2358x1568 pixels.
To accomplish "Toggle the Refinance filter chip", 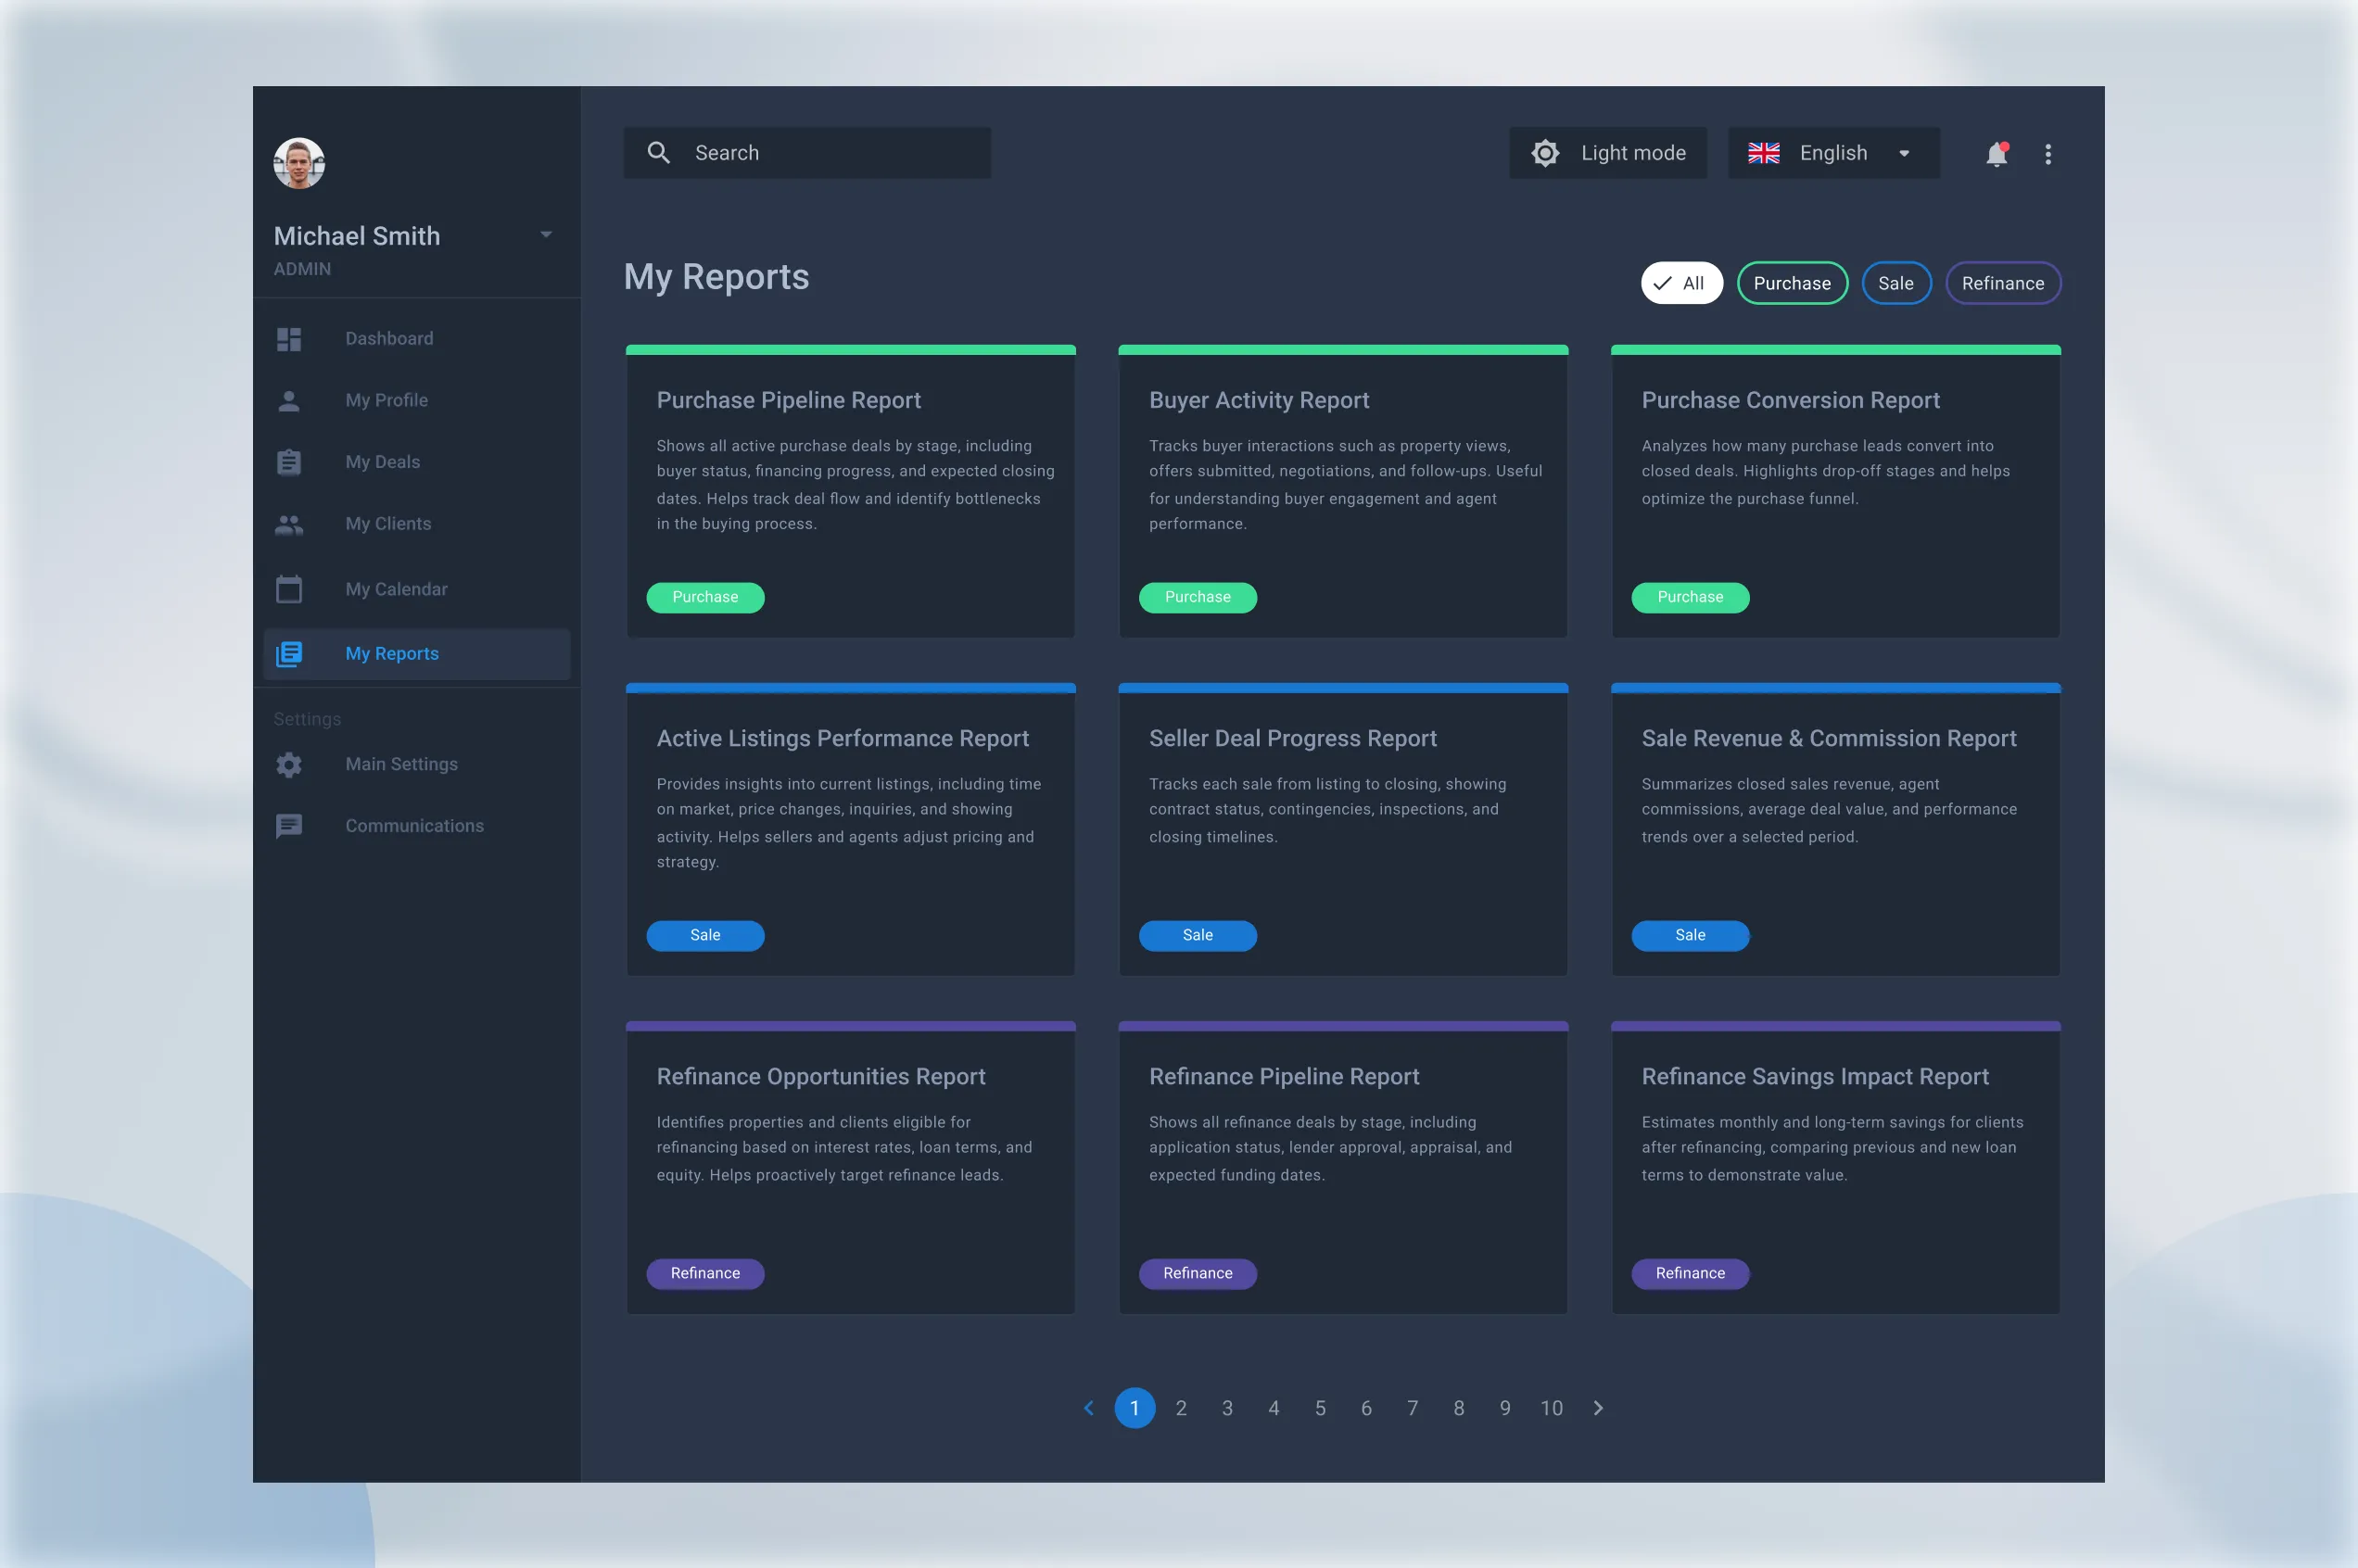I will pyautogui.click(x=2002, y=283).
